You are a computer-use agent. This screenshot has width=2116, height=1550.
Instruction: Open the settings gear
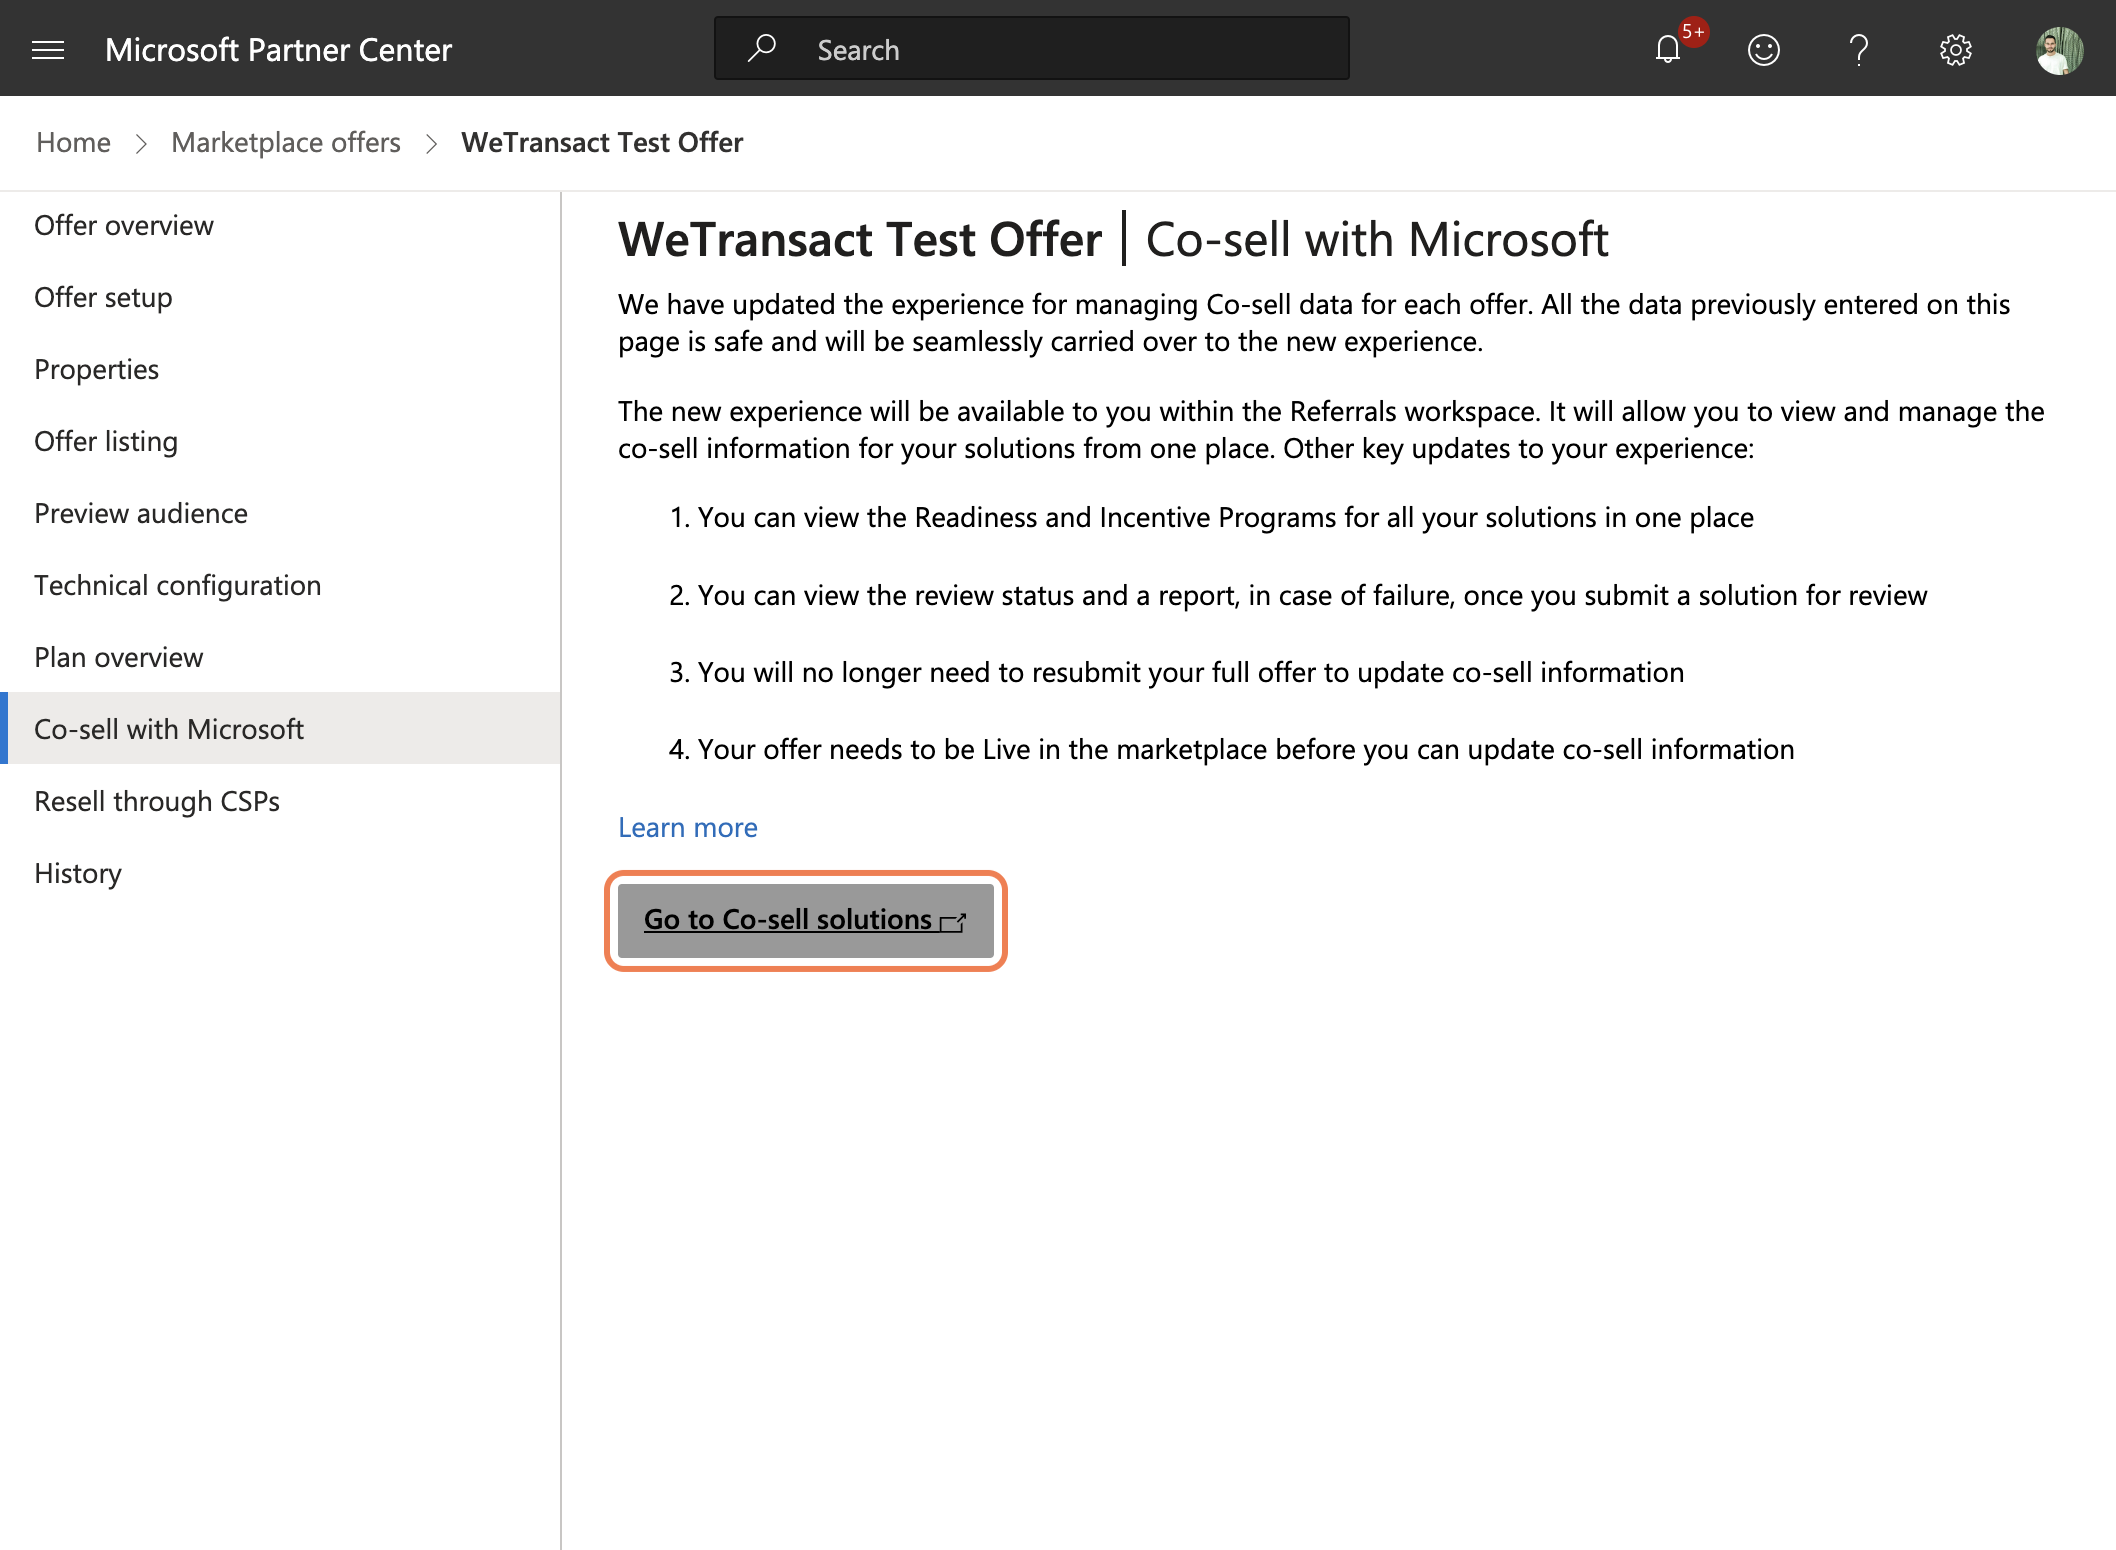point(1955,49)
